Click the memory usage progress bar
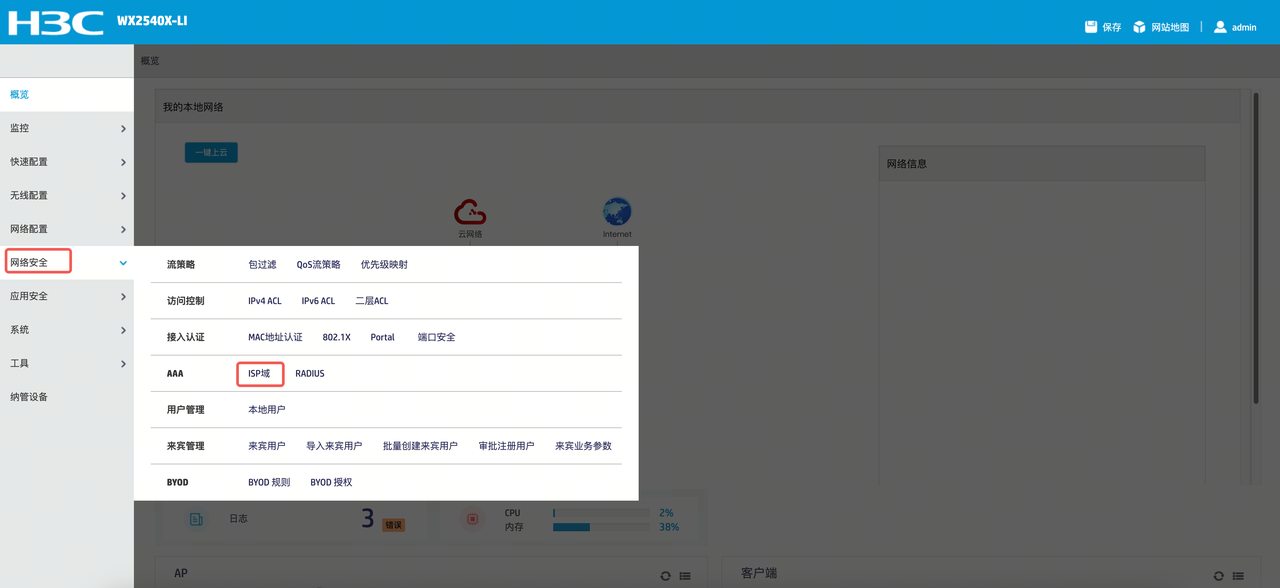Viewport: 1280px width, 588px height. click(601, 527)
